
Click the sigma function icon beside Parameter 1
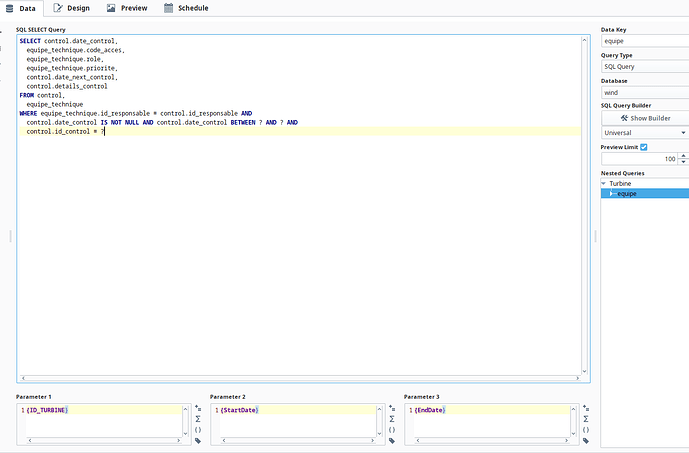(x=198, y=419)
